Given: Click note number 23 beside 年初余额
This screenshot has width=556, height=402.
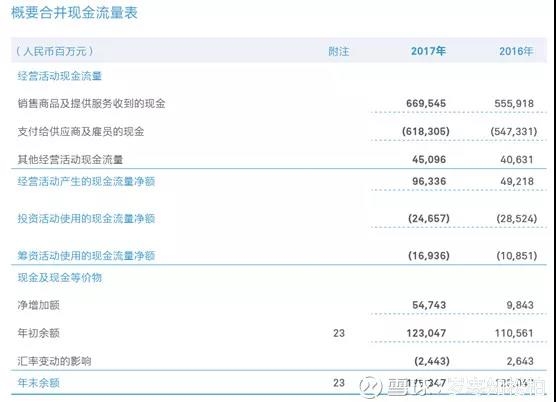Looking at the screenshot, I should pos(339,333).
